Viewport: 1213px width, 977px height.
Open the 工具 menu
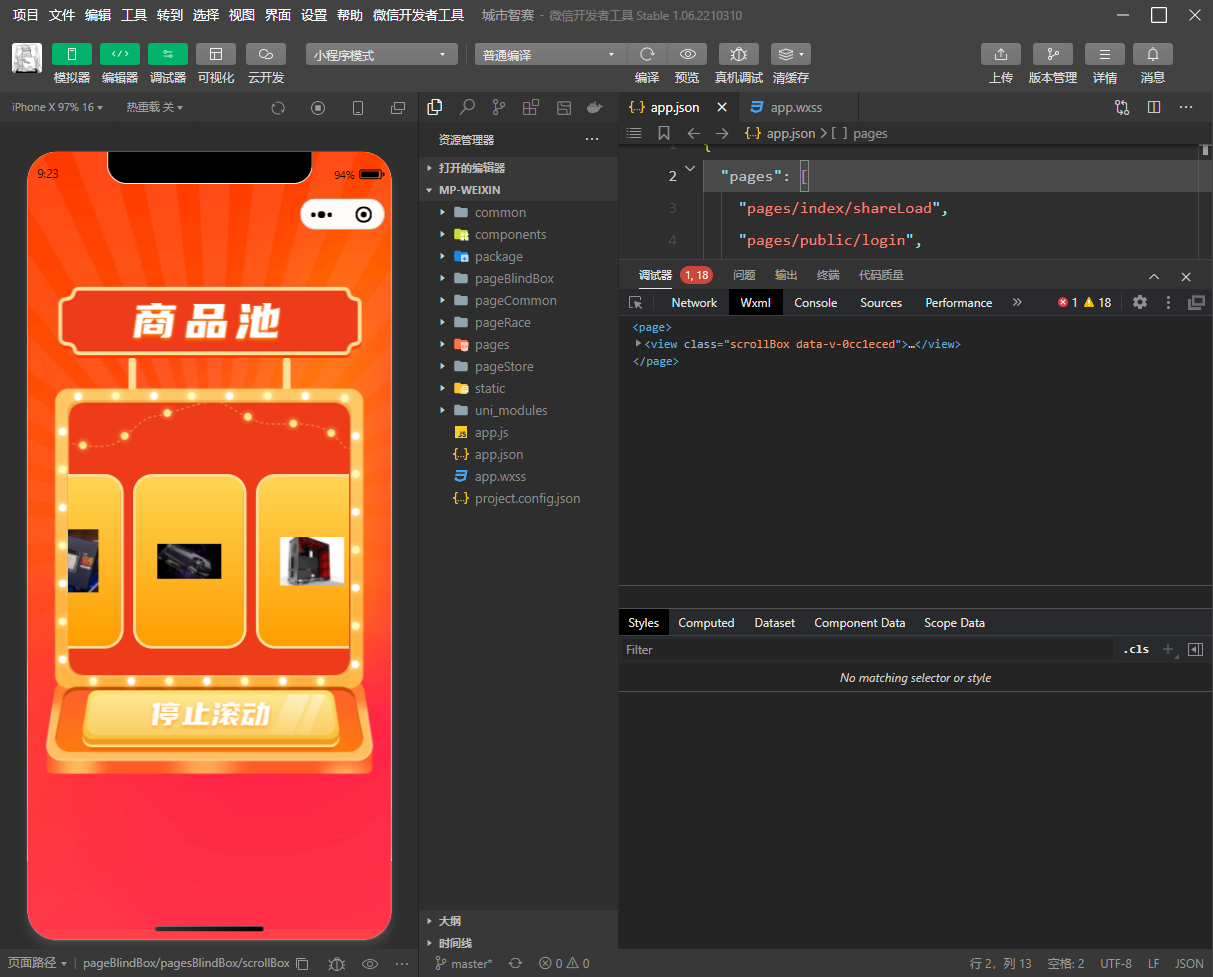point(133,15)
